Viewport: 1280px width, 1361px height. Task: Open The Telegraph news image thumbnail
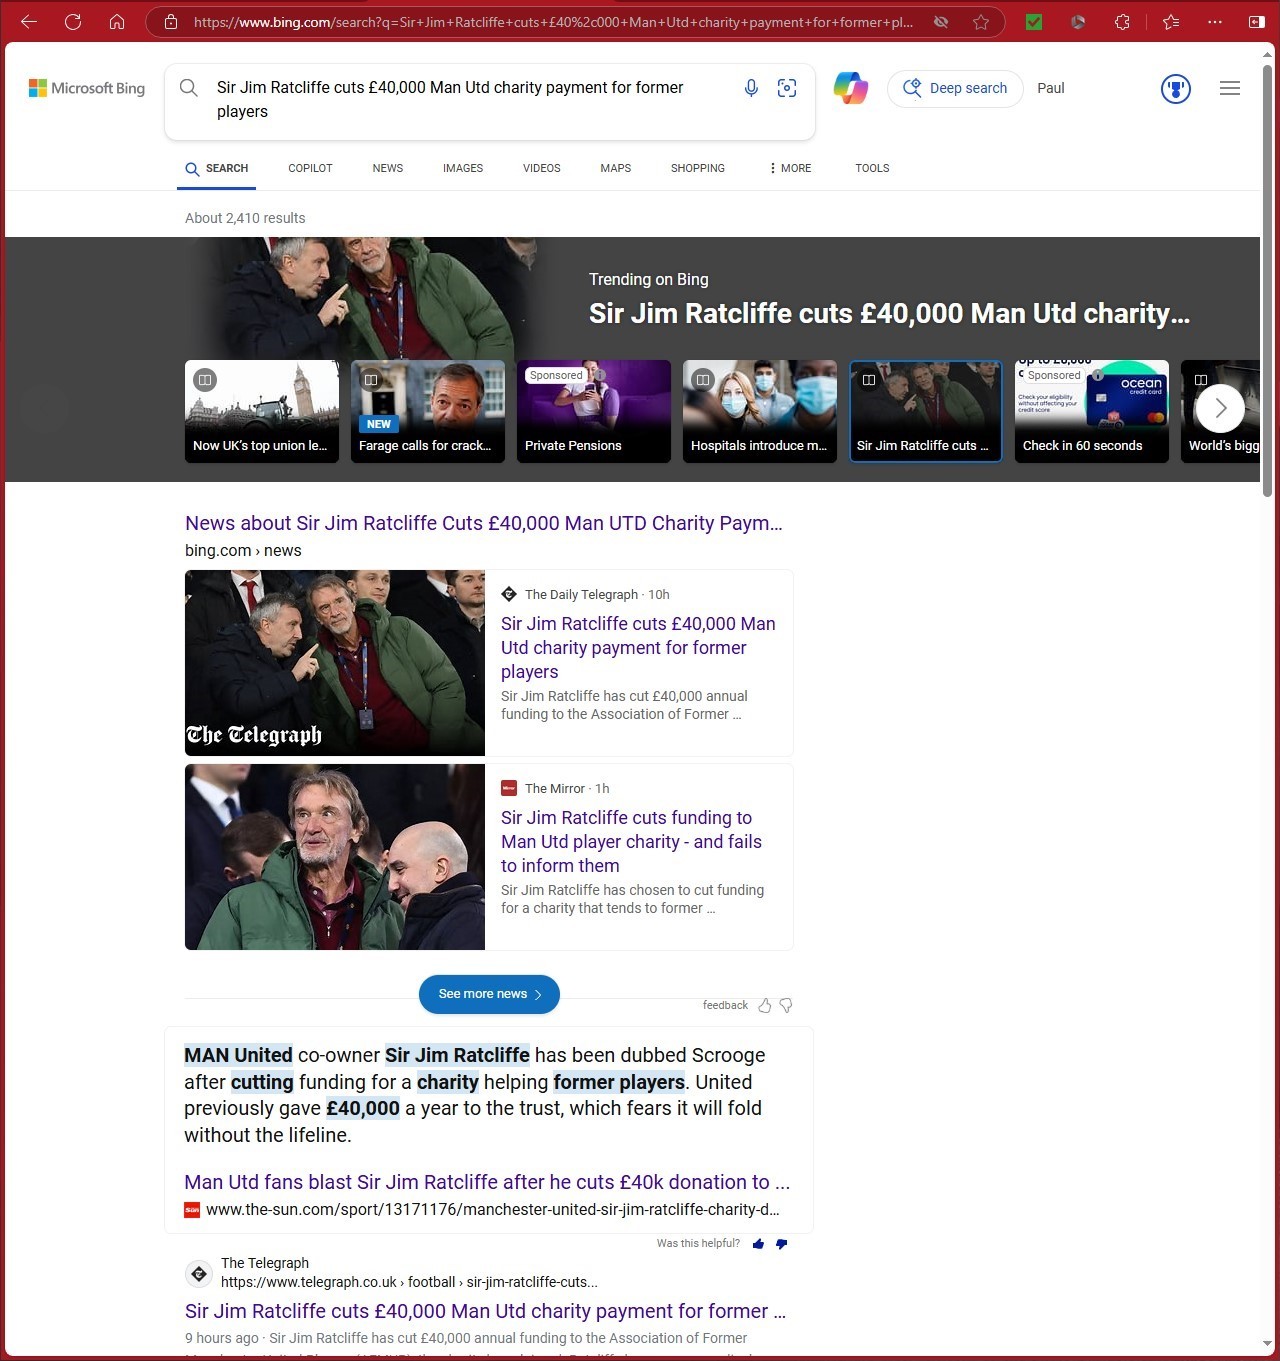335,663
